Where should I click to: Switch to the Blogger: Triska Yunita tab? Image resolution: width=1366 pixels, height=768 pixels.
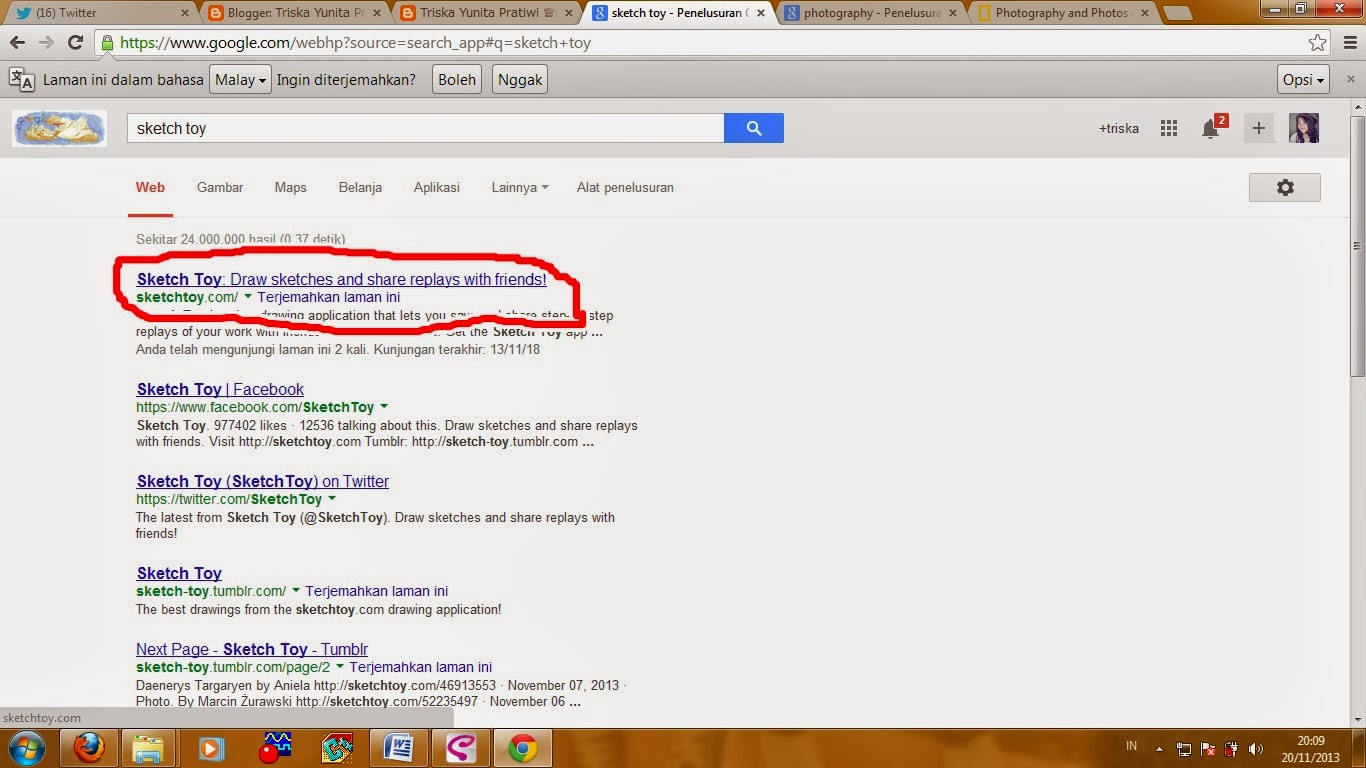coord(292,13)
